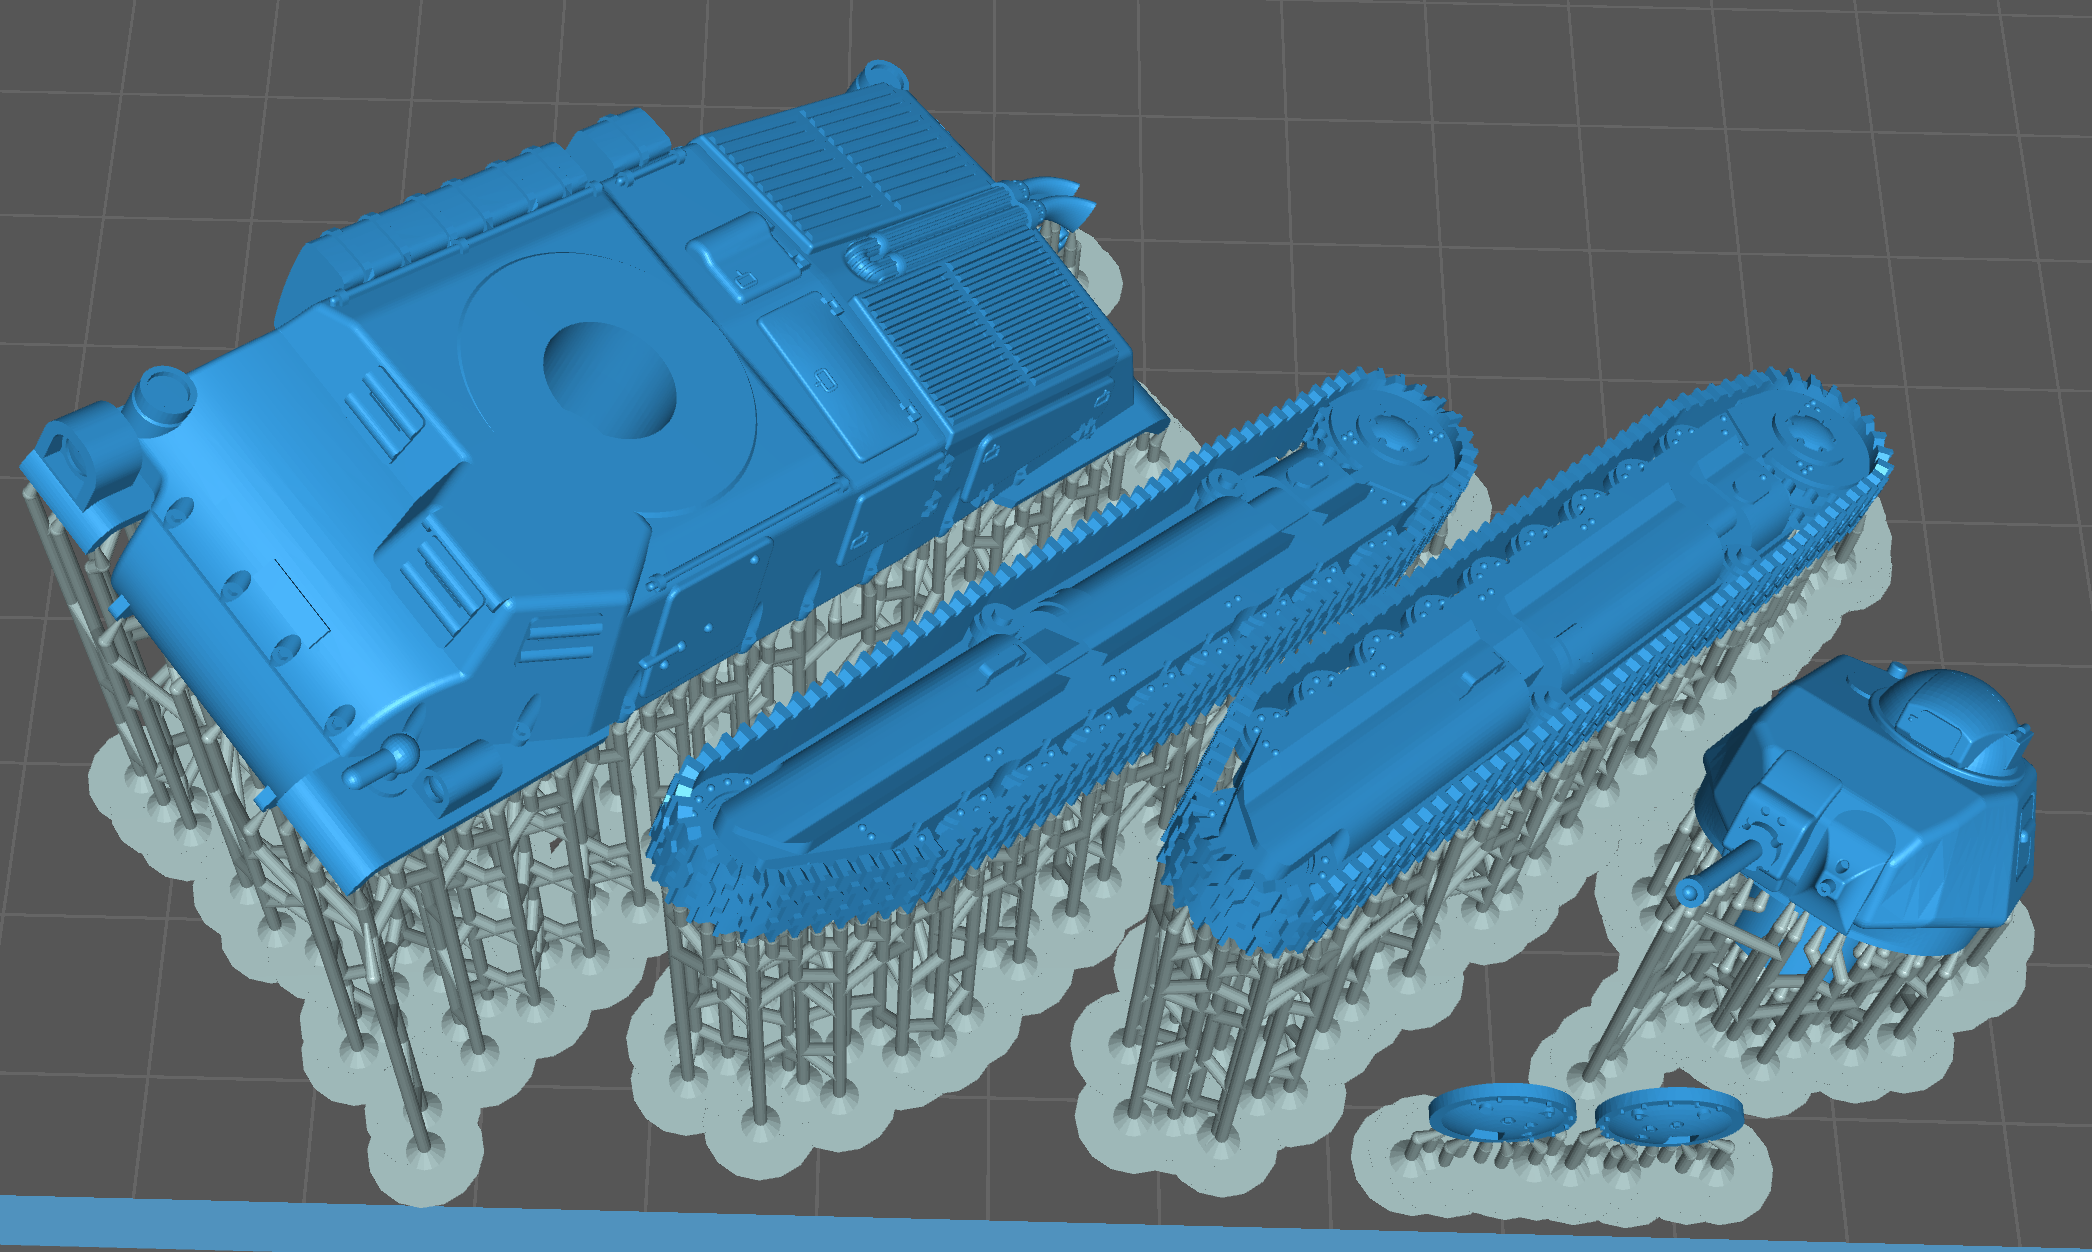Click the circular turret ring hole on hull

click(608, 380)
